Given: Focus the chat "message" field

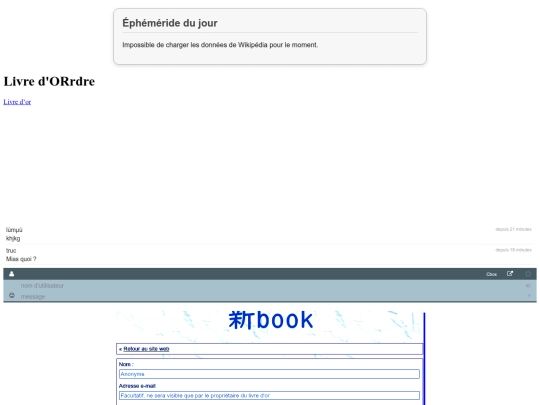Looking at the screenshot, I should click(x=270, y=297).
